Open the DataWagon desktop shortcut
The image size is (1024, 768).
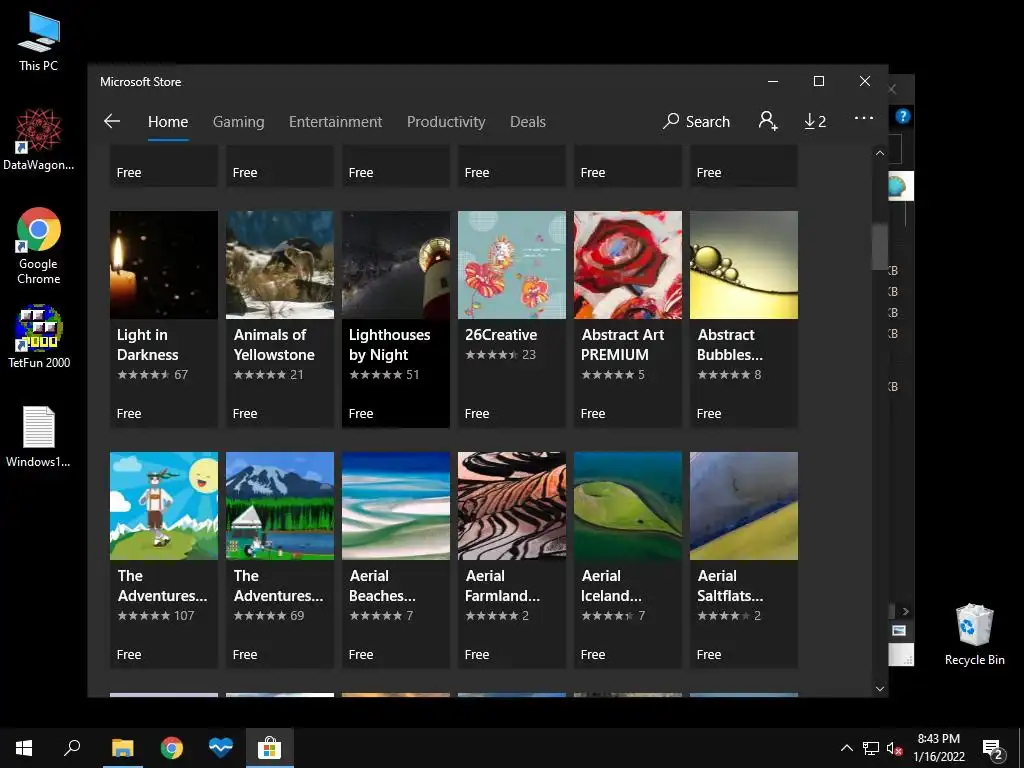pyautogui.click(x=39, y=140)
